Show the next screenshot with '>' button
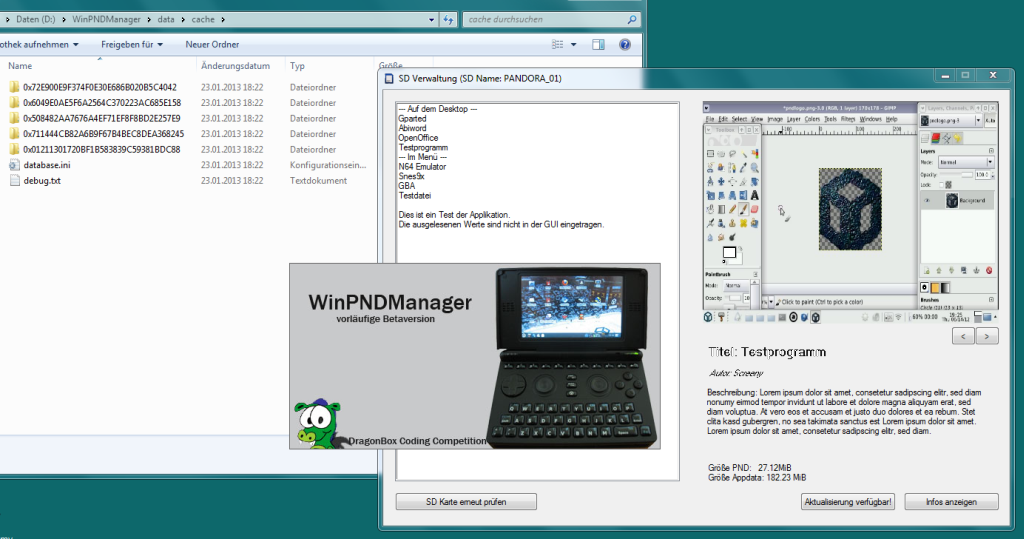Screen dimensions: 1024x539 coord(988,337)
